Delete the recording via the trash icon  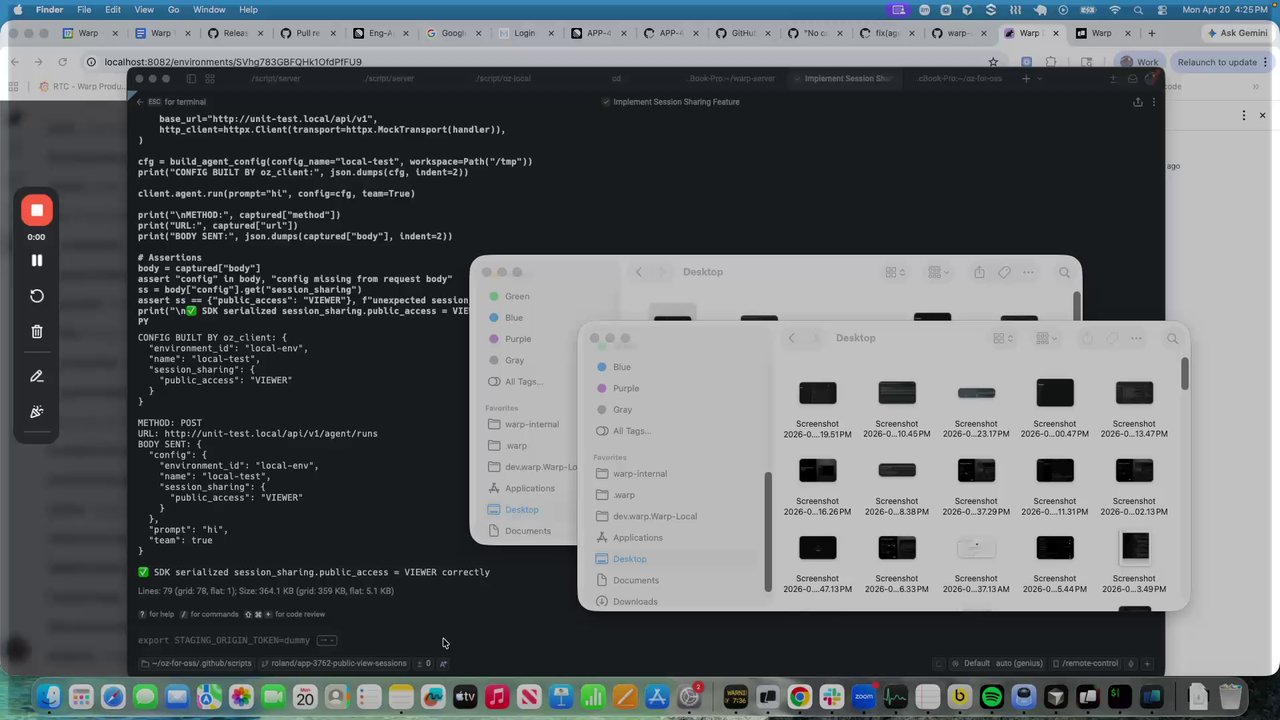pos(37,332)
